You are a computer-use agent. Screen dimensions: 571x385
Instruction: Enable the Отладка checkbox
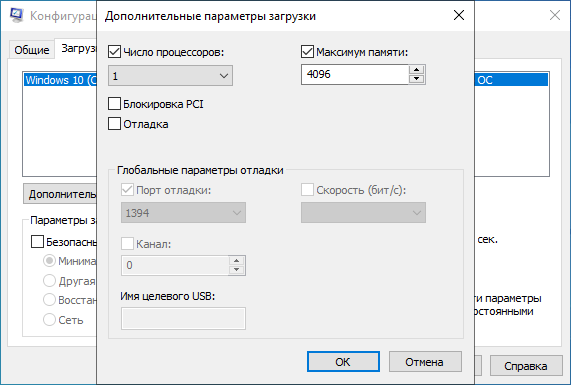[114, 124]
